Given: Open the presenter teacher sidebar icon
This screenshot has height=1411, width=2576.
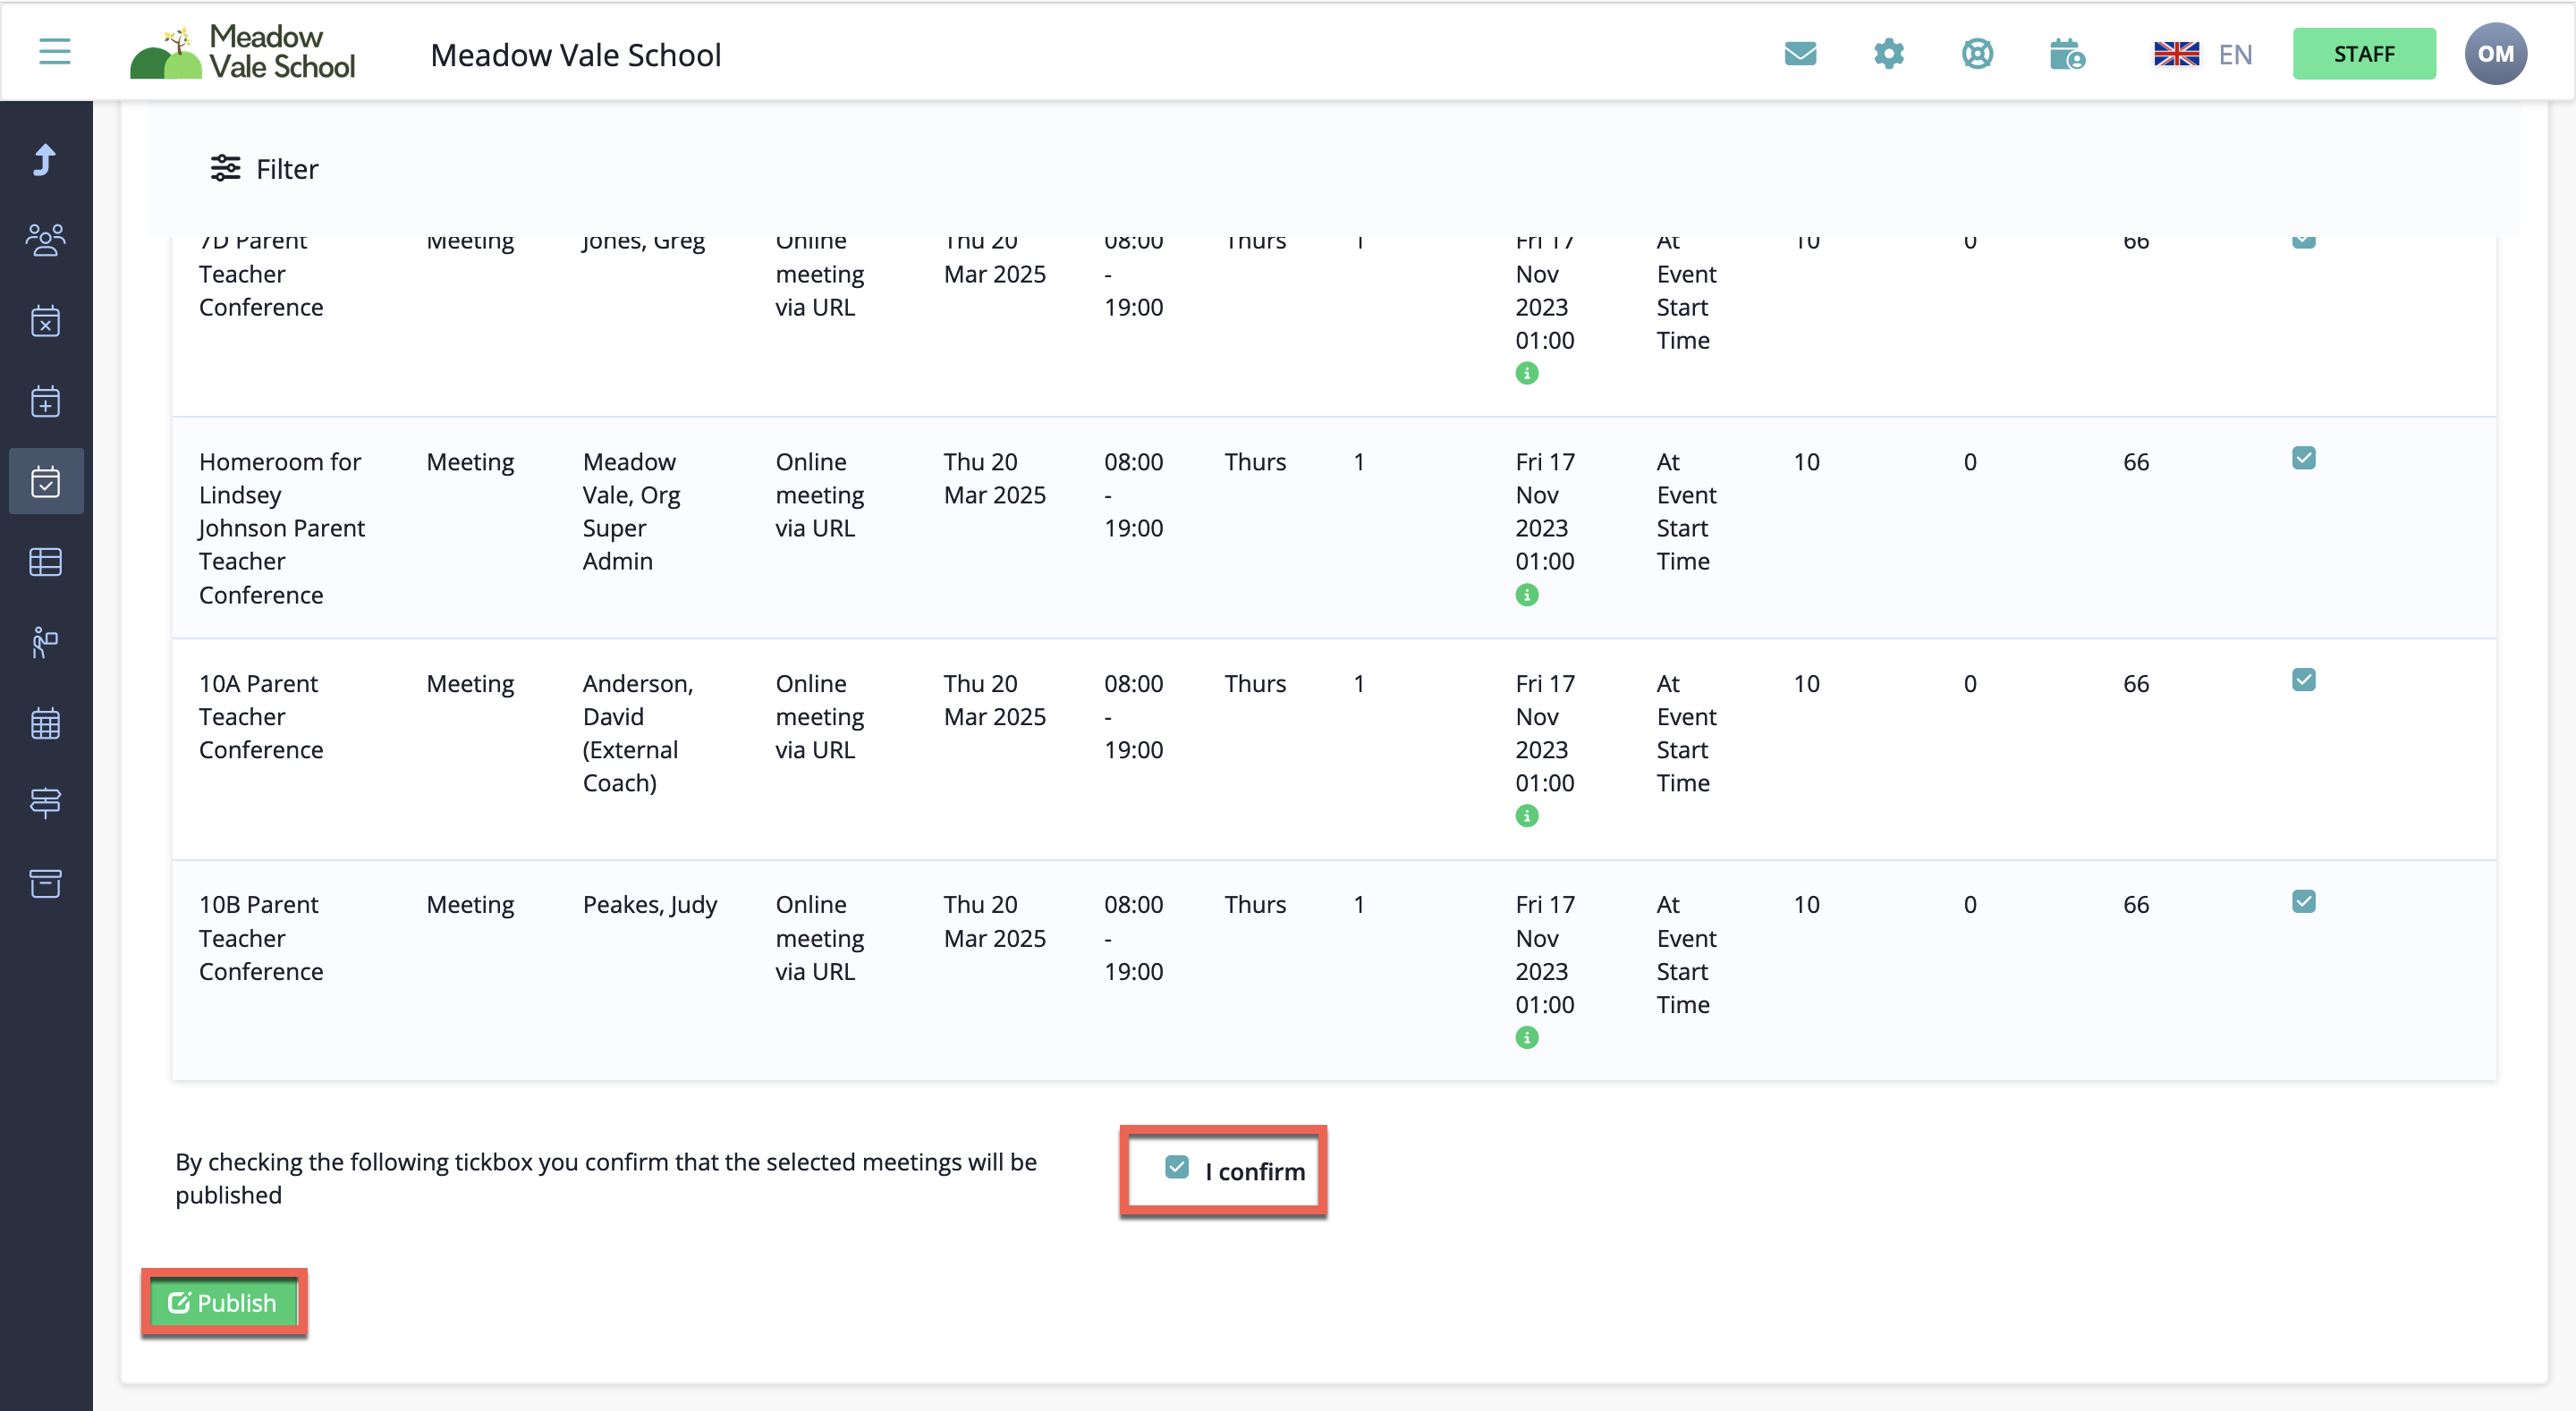Looking at the screenshot, I should tap(45, 642).
